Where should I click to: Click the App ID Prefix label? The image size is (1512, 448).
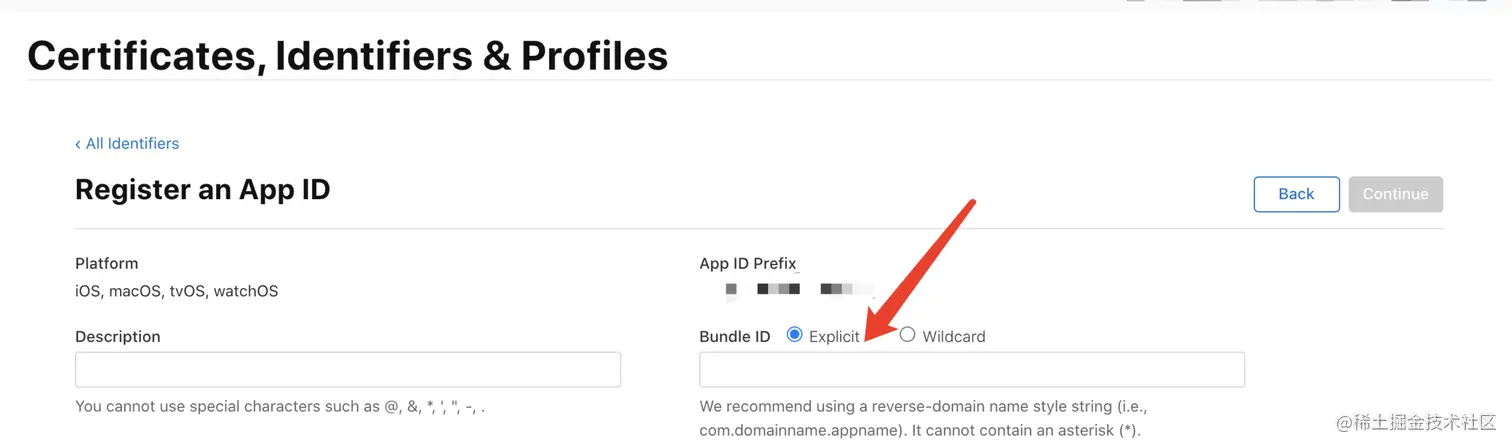748,264
